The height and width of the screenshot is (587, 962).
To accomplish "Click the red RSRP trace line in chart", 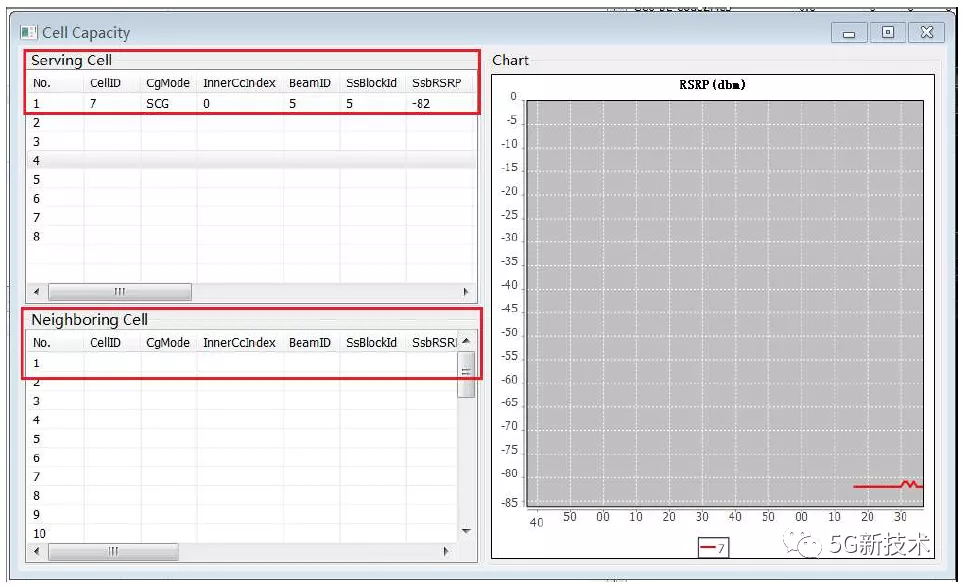I will [x=888, y=485].
